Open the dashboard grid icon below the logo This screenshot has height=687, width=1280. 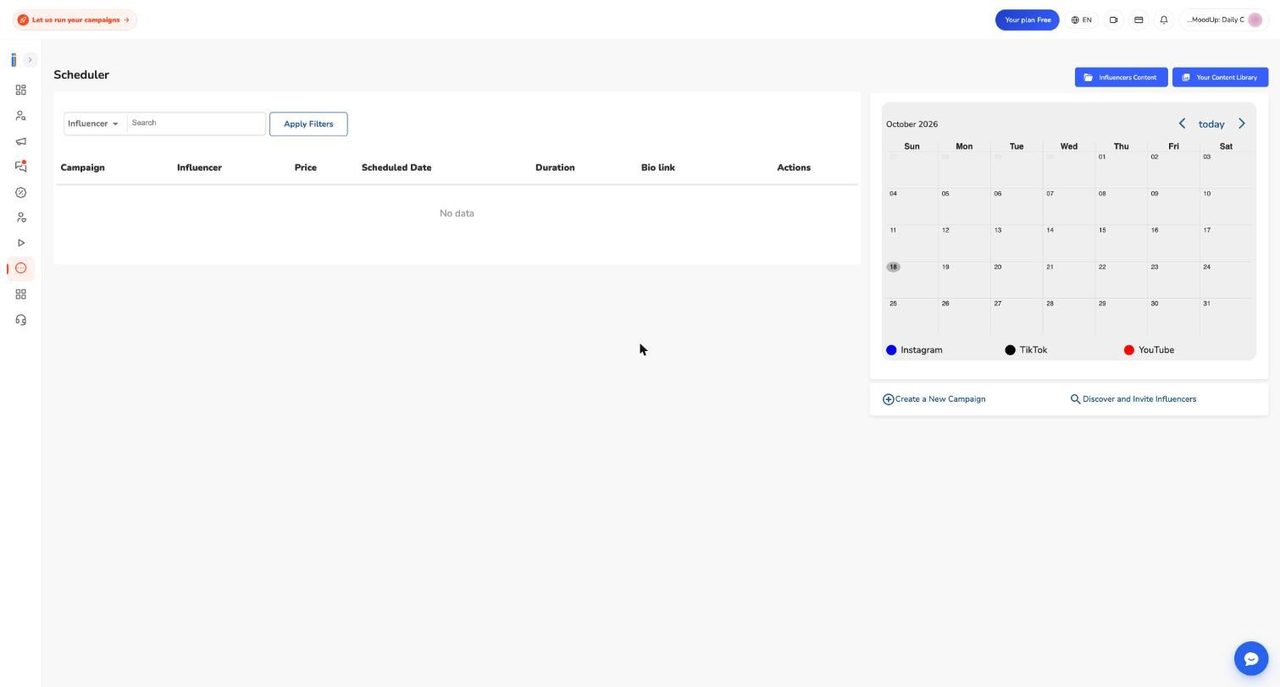21,90
